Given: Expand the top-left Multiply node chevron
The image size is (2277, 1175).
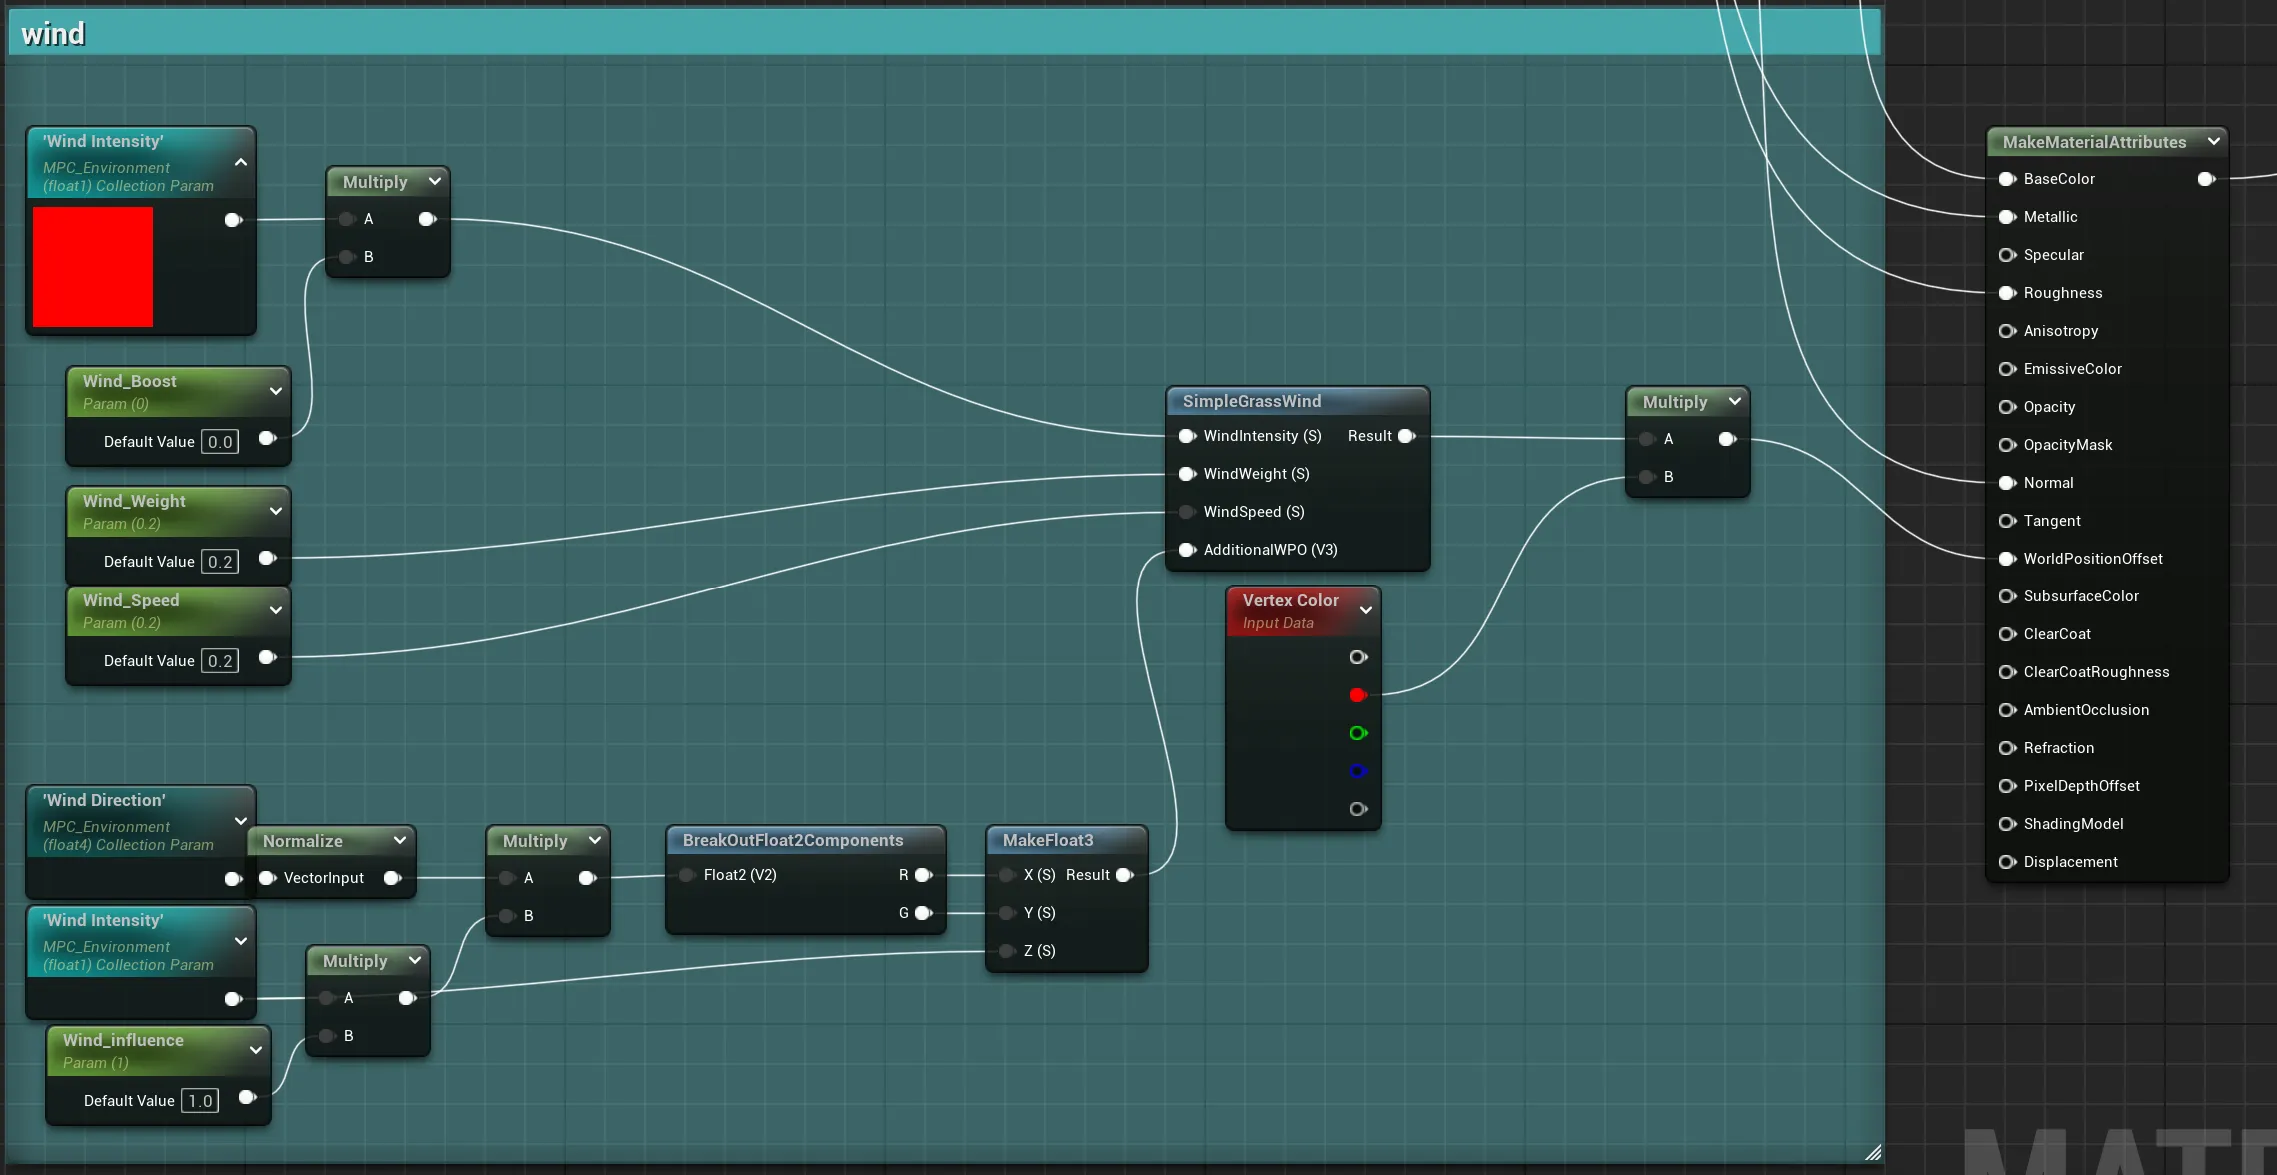Looking at the screenshot, I should pos(435,181).
